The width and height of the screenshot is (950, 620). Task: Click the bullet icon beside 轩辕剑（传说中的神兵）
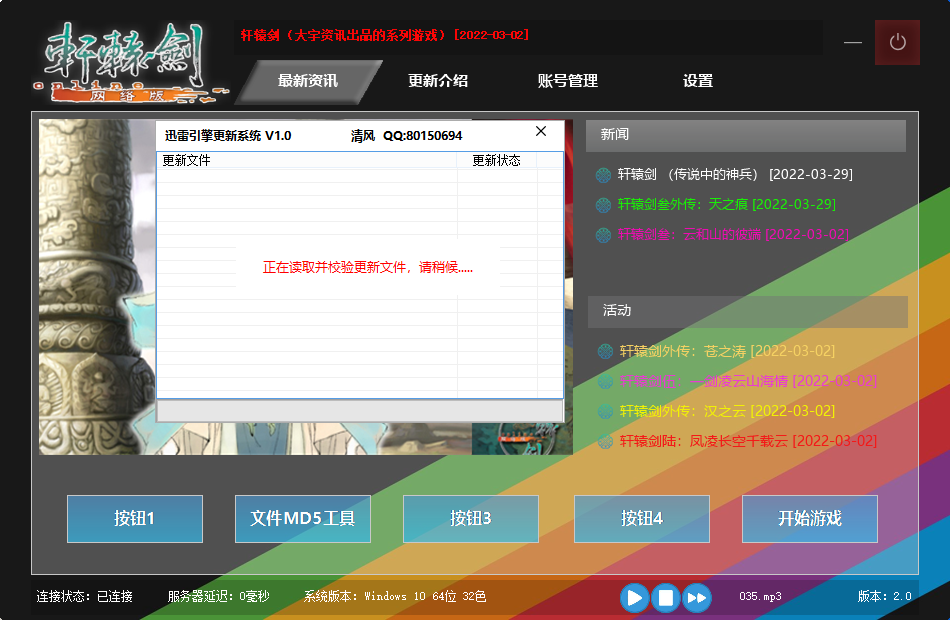tap(603, 175)
